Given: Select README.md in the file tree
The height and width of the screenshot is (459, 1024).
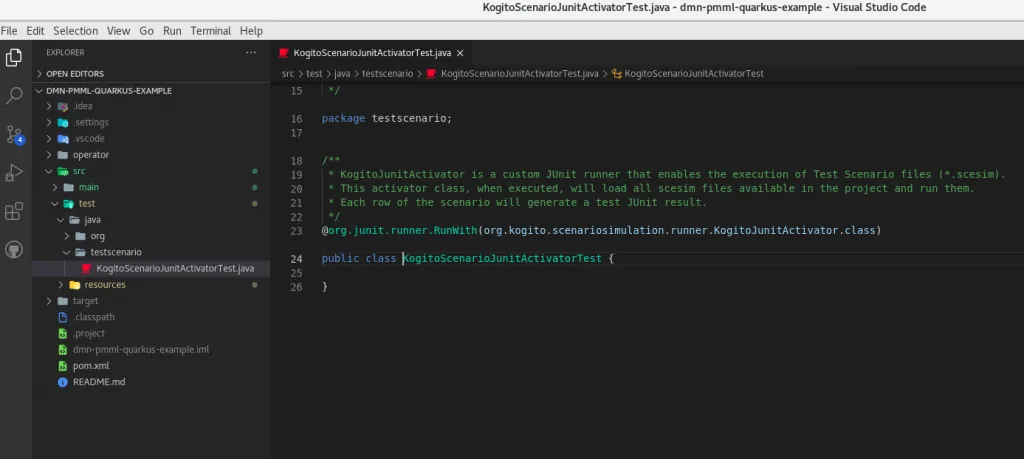Looking at the screenshot, I should (x=151, y=382).
